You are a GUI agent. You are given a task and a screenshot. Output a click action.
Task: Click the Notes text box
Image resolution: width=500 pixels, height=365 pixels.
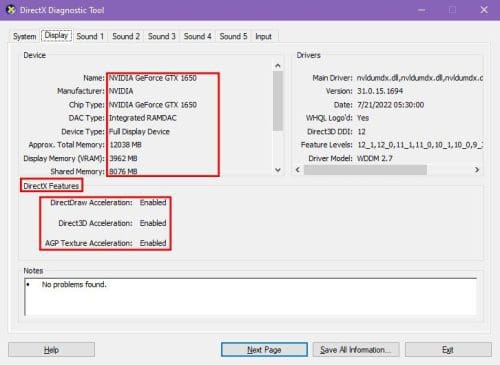[x=251, y=297]
